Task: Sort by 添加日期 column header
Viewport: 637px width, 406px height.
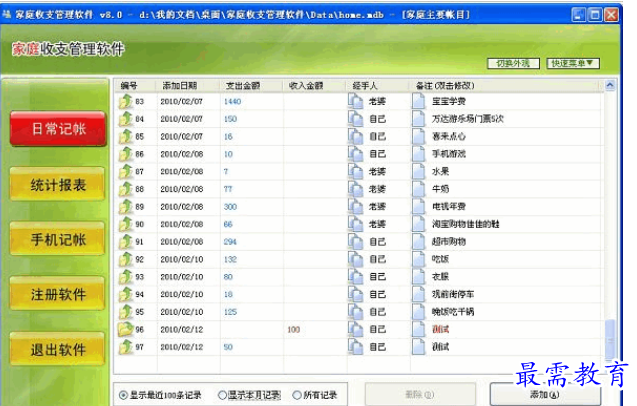Action: click(187, 85)
